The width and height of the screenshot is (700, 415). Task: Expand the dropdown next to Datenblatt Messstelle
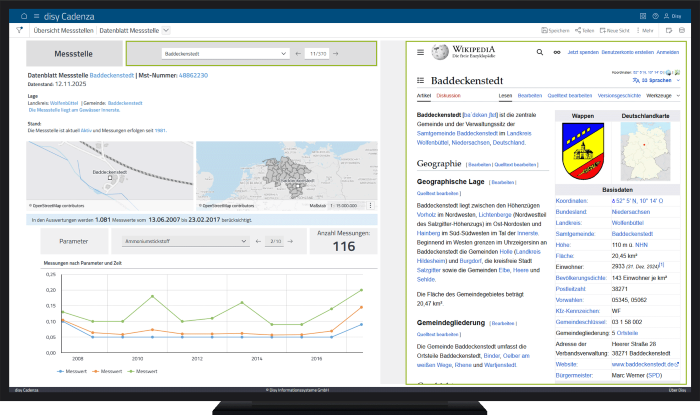point(166,30)
